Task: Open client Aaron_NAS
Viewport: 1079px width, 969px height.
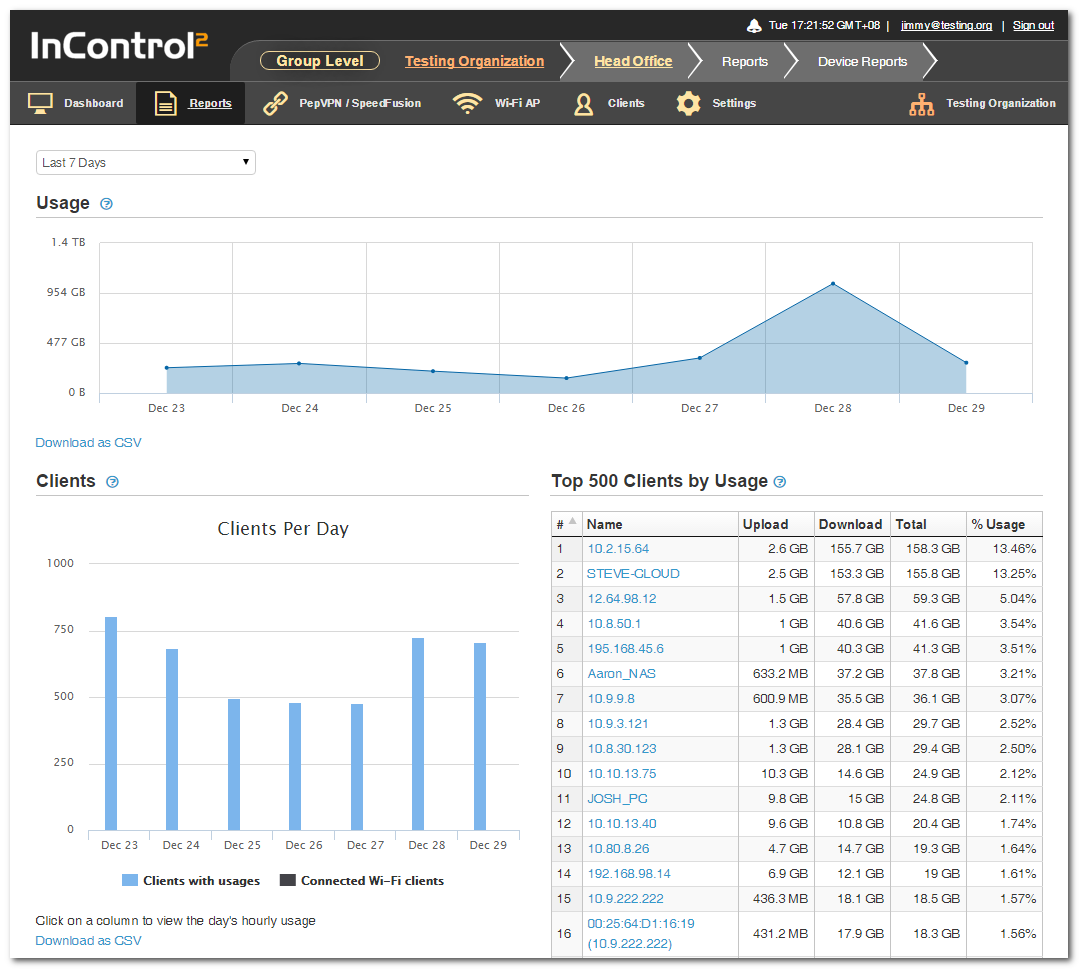Action: pos(621,674)
